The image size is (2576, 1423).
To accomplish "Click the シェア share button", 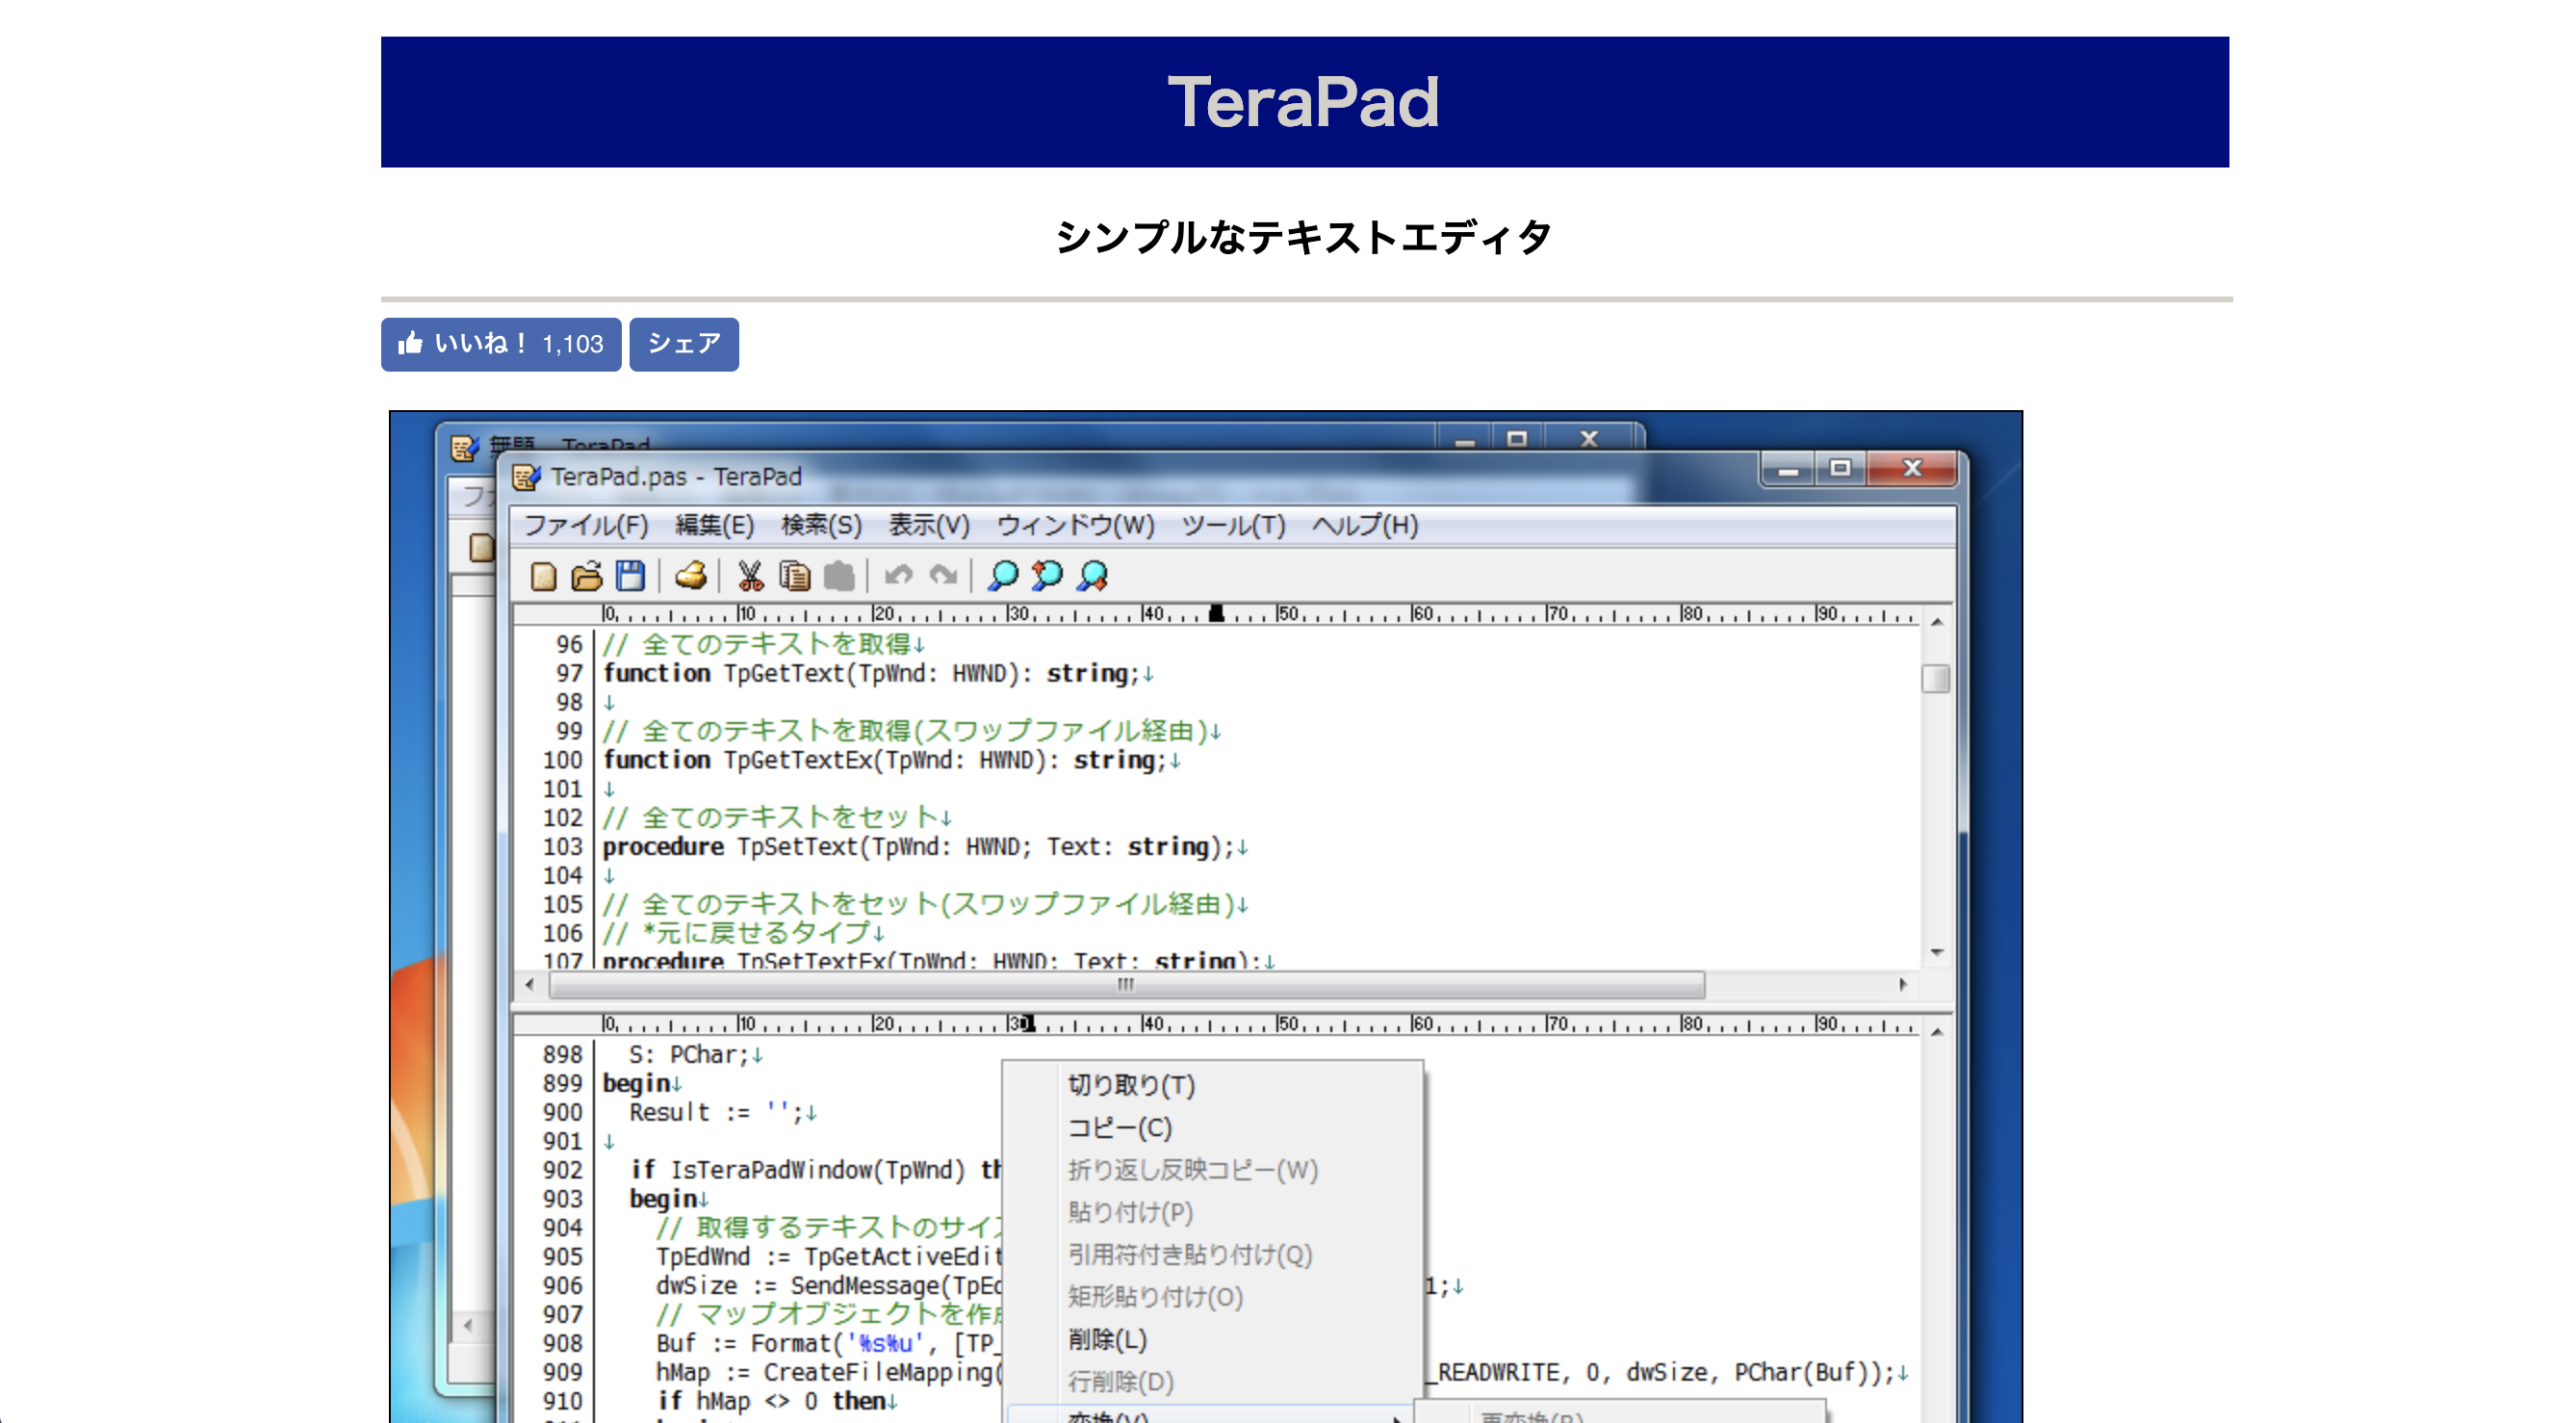I will (684, 344).
